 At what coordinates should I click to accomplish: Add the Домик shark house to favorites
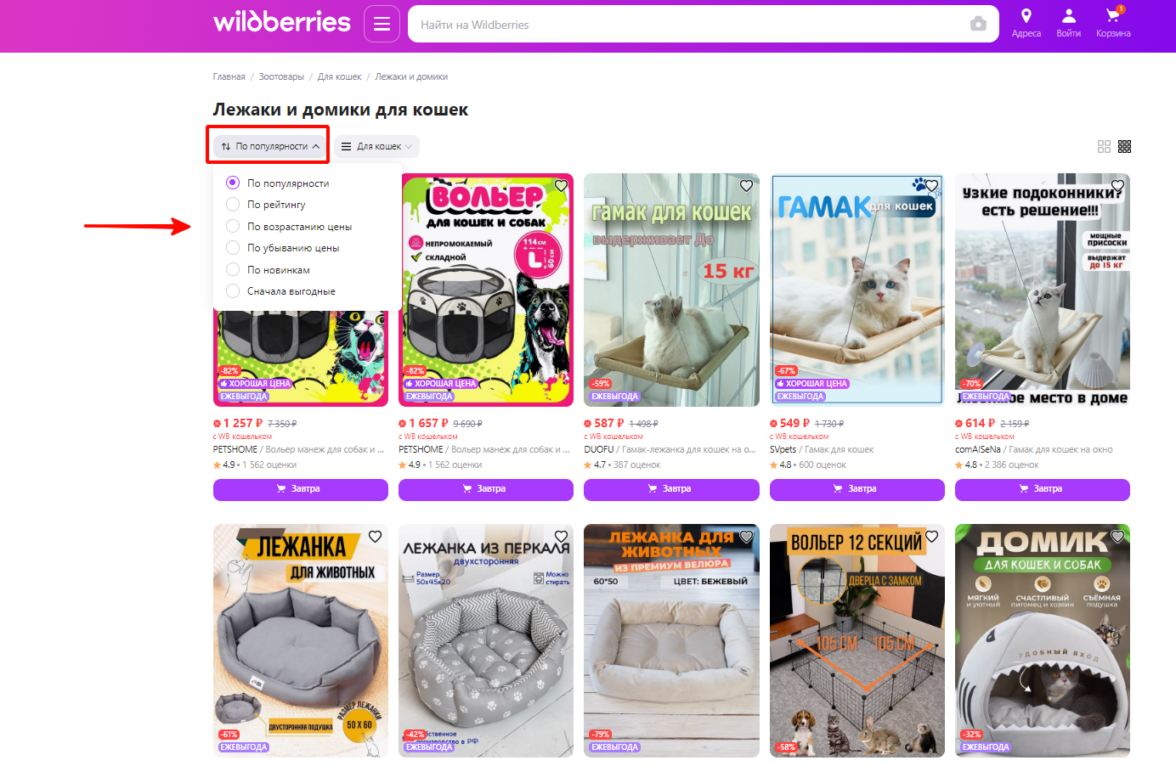tap(1118, 536)
